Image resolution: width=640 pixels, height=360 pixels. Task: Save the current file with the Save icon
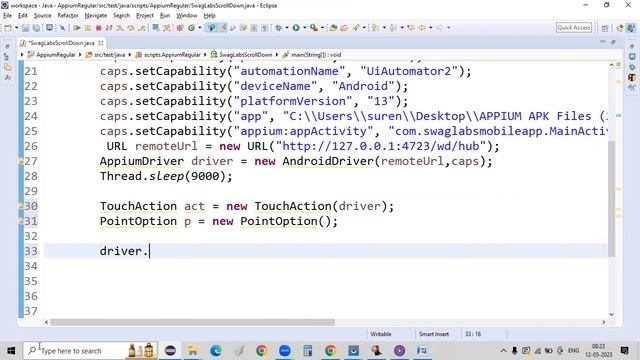(x=25, y=28)
